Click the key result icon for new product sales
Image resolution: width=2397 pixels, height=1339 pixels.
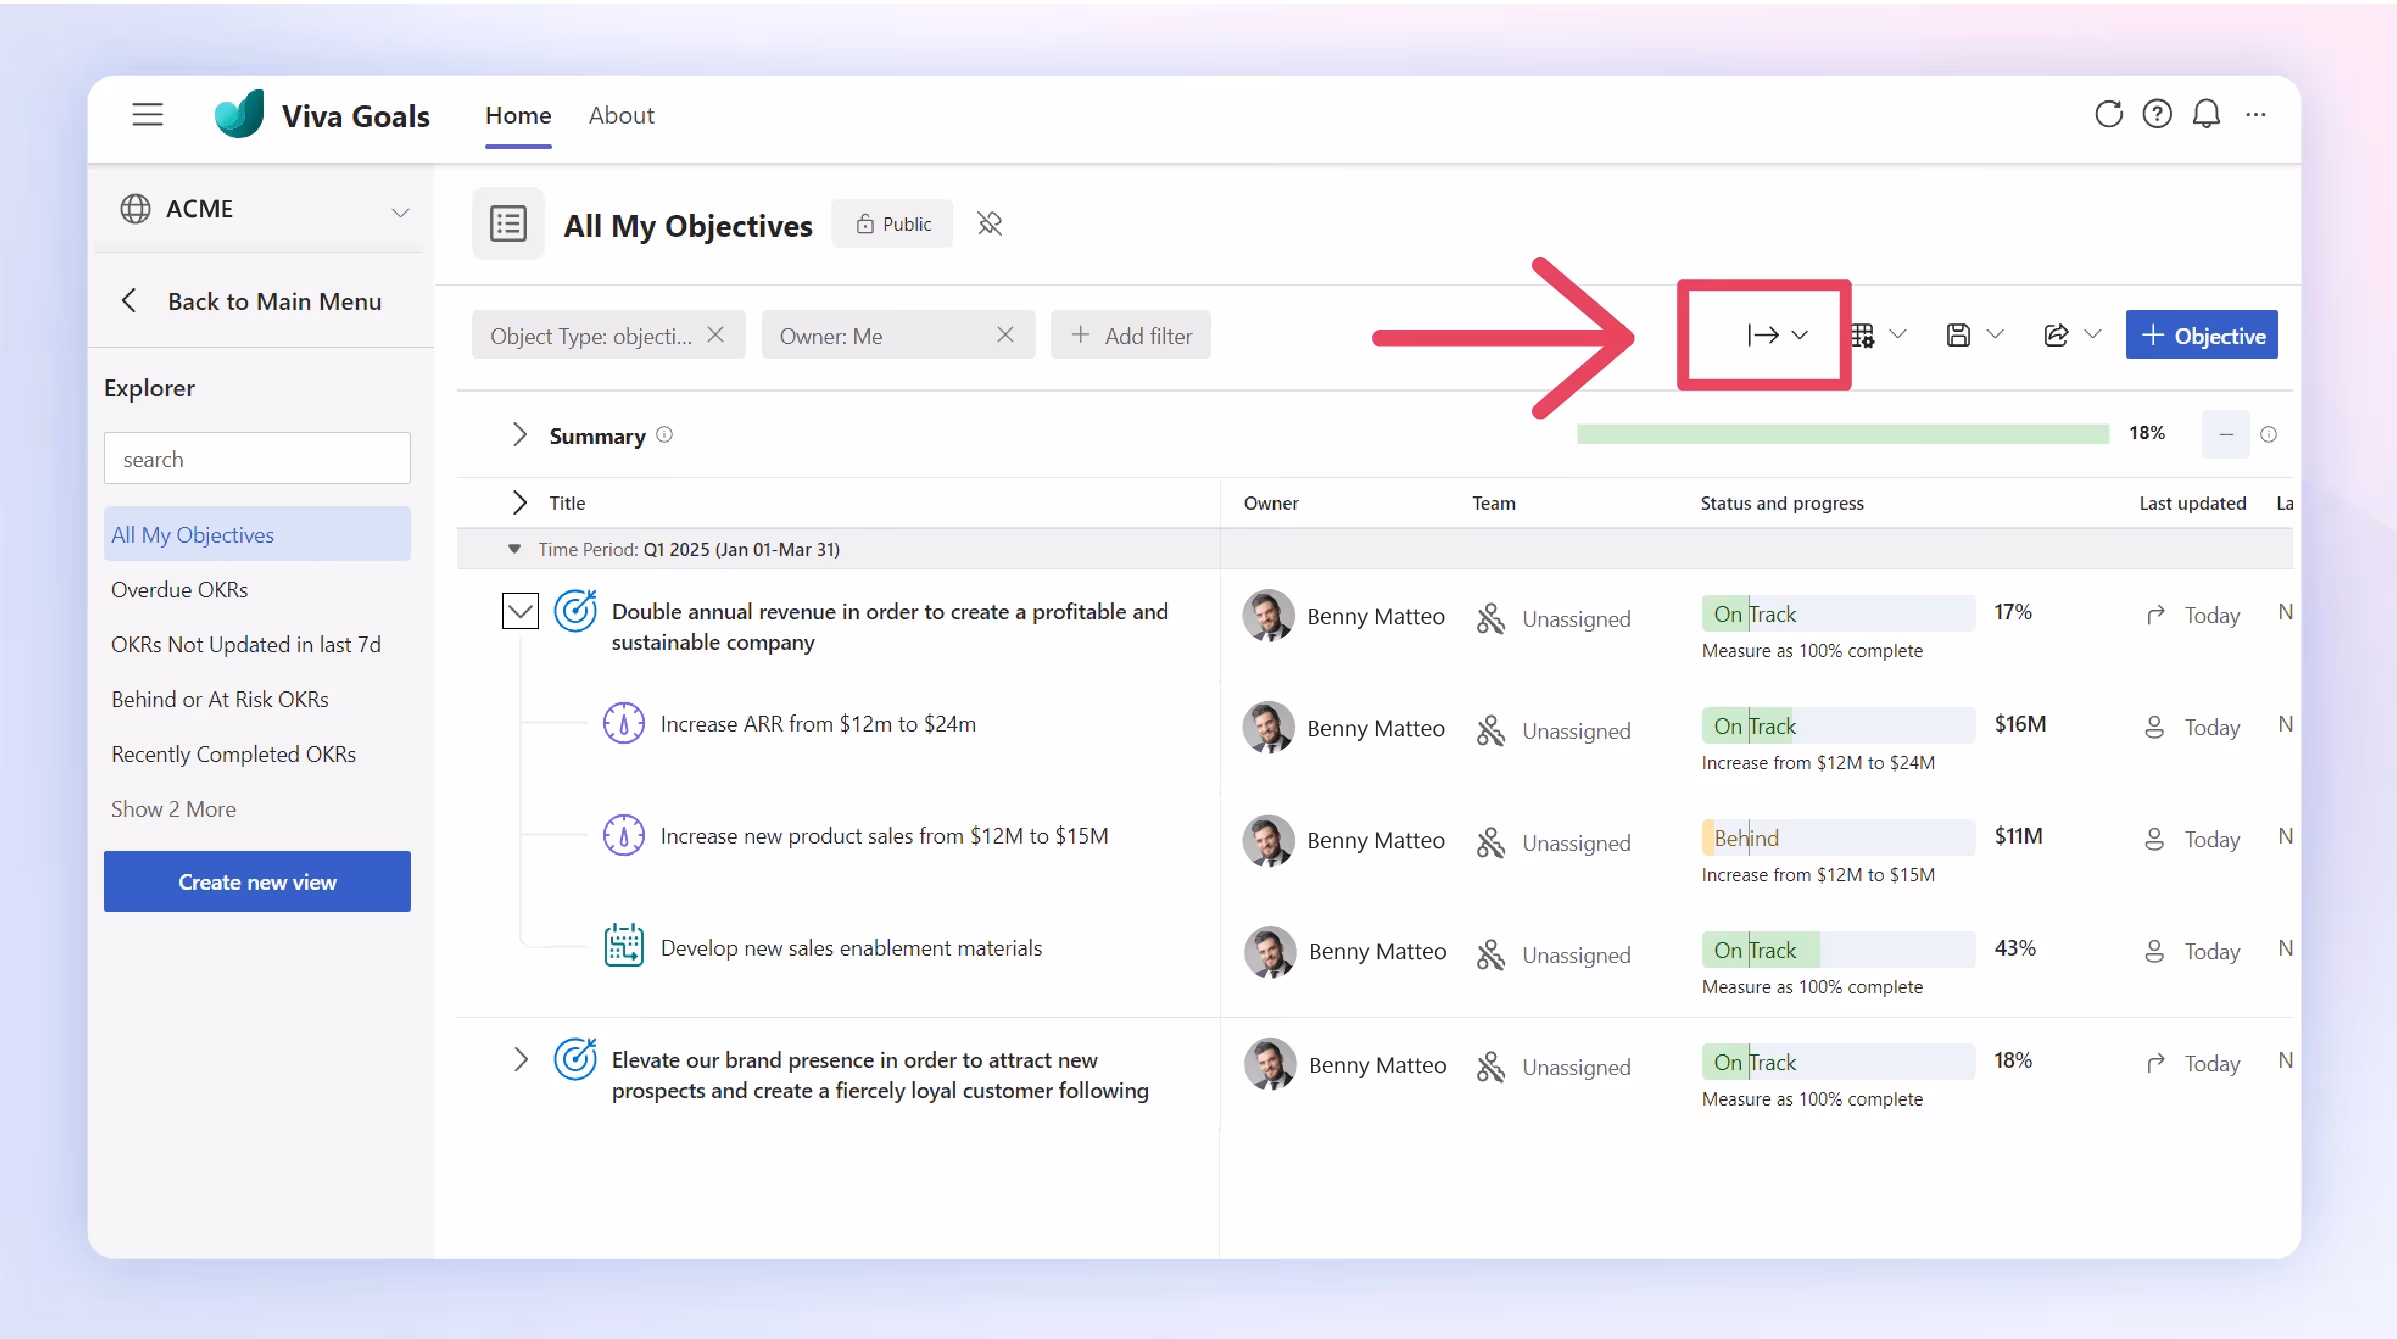624,835
